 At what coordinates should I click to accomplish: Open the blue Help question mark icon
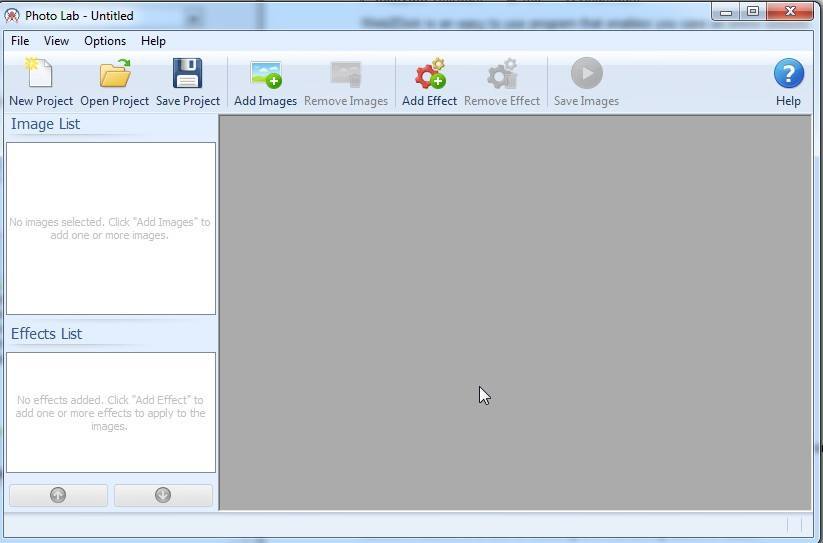pyautogui.click(x=788, y=73)
